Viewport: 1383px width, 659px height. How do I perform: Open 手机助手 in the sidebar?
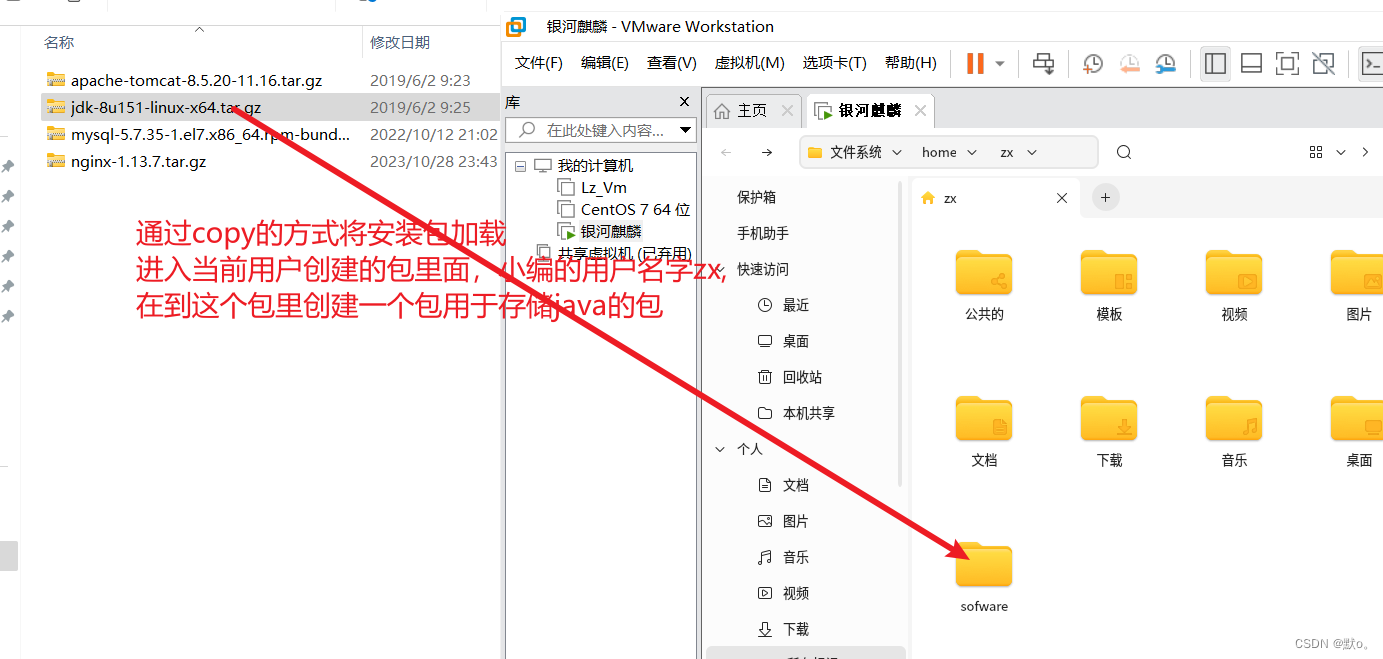click(763, 233)
